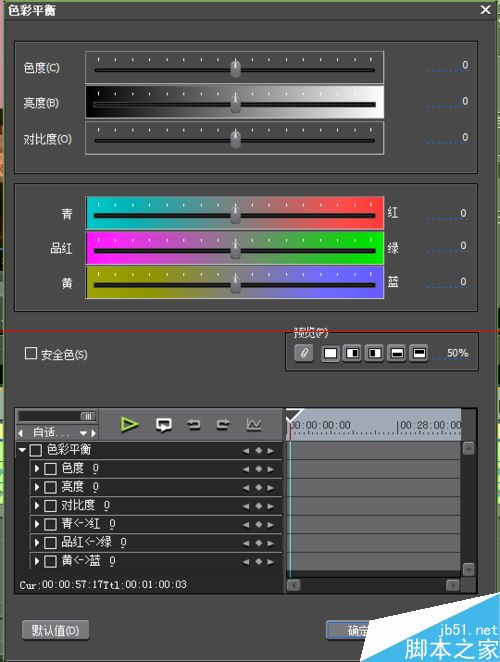
Task: Click the loop playback icon
Action: [x=164, y=425]
